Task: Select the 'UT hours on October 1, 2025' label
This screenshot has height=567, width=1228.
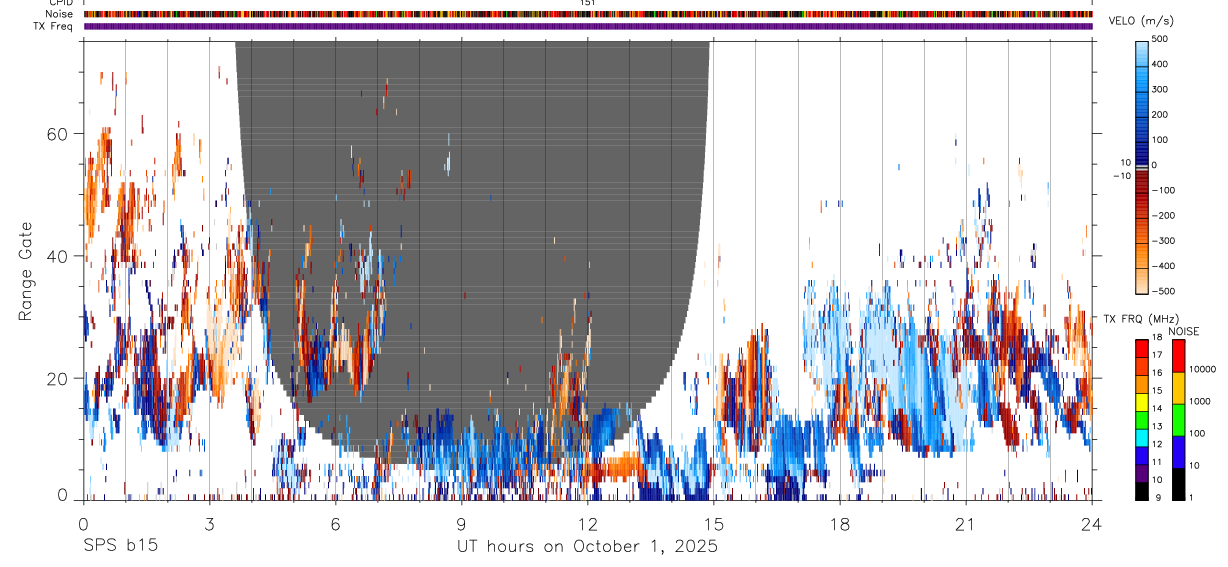Action: [588, 546]
